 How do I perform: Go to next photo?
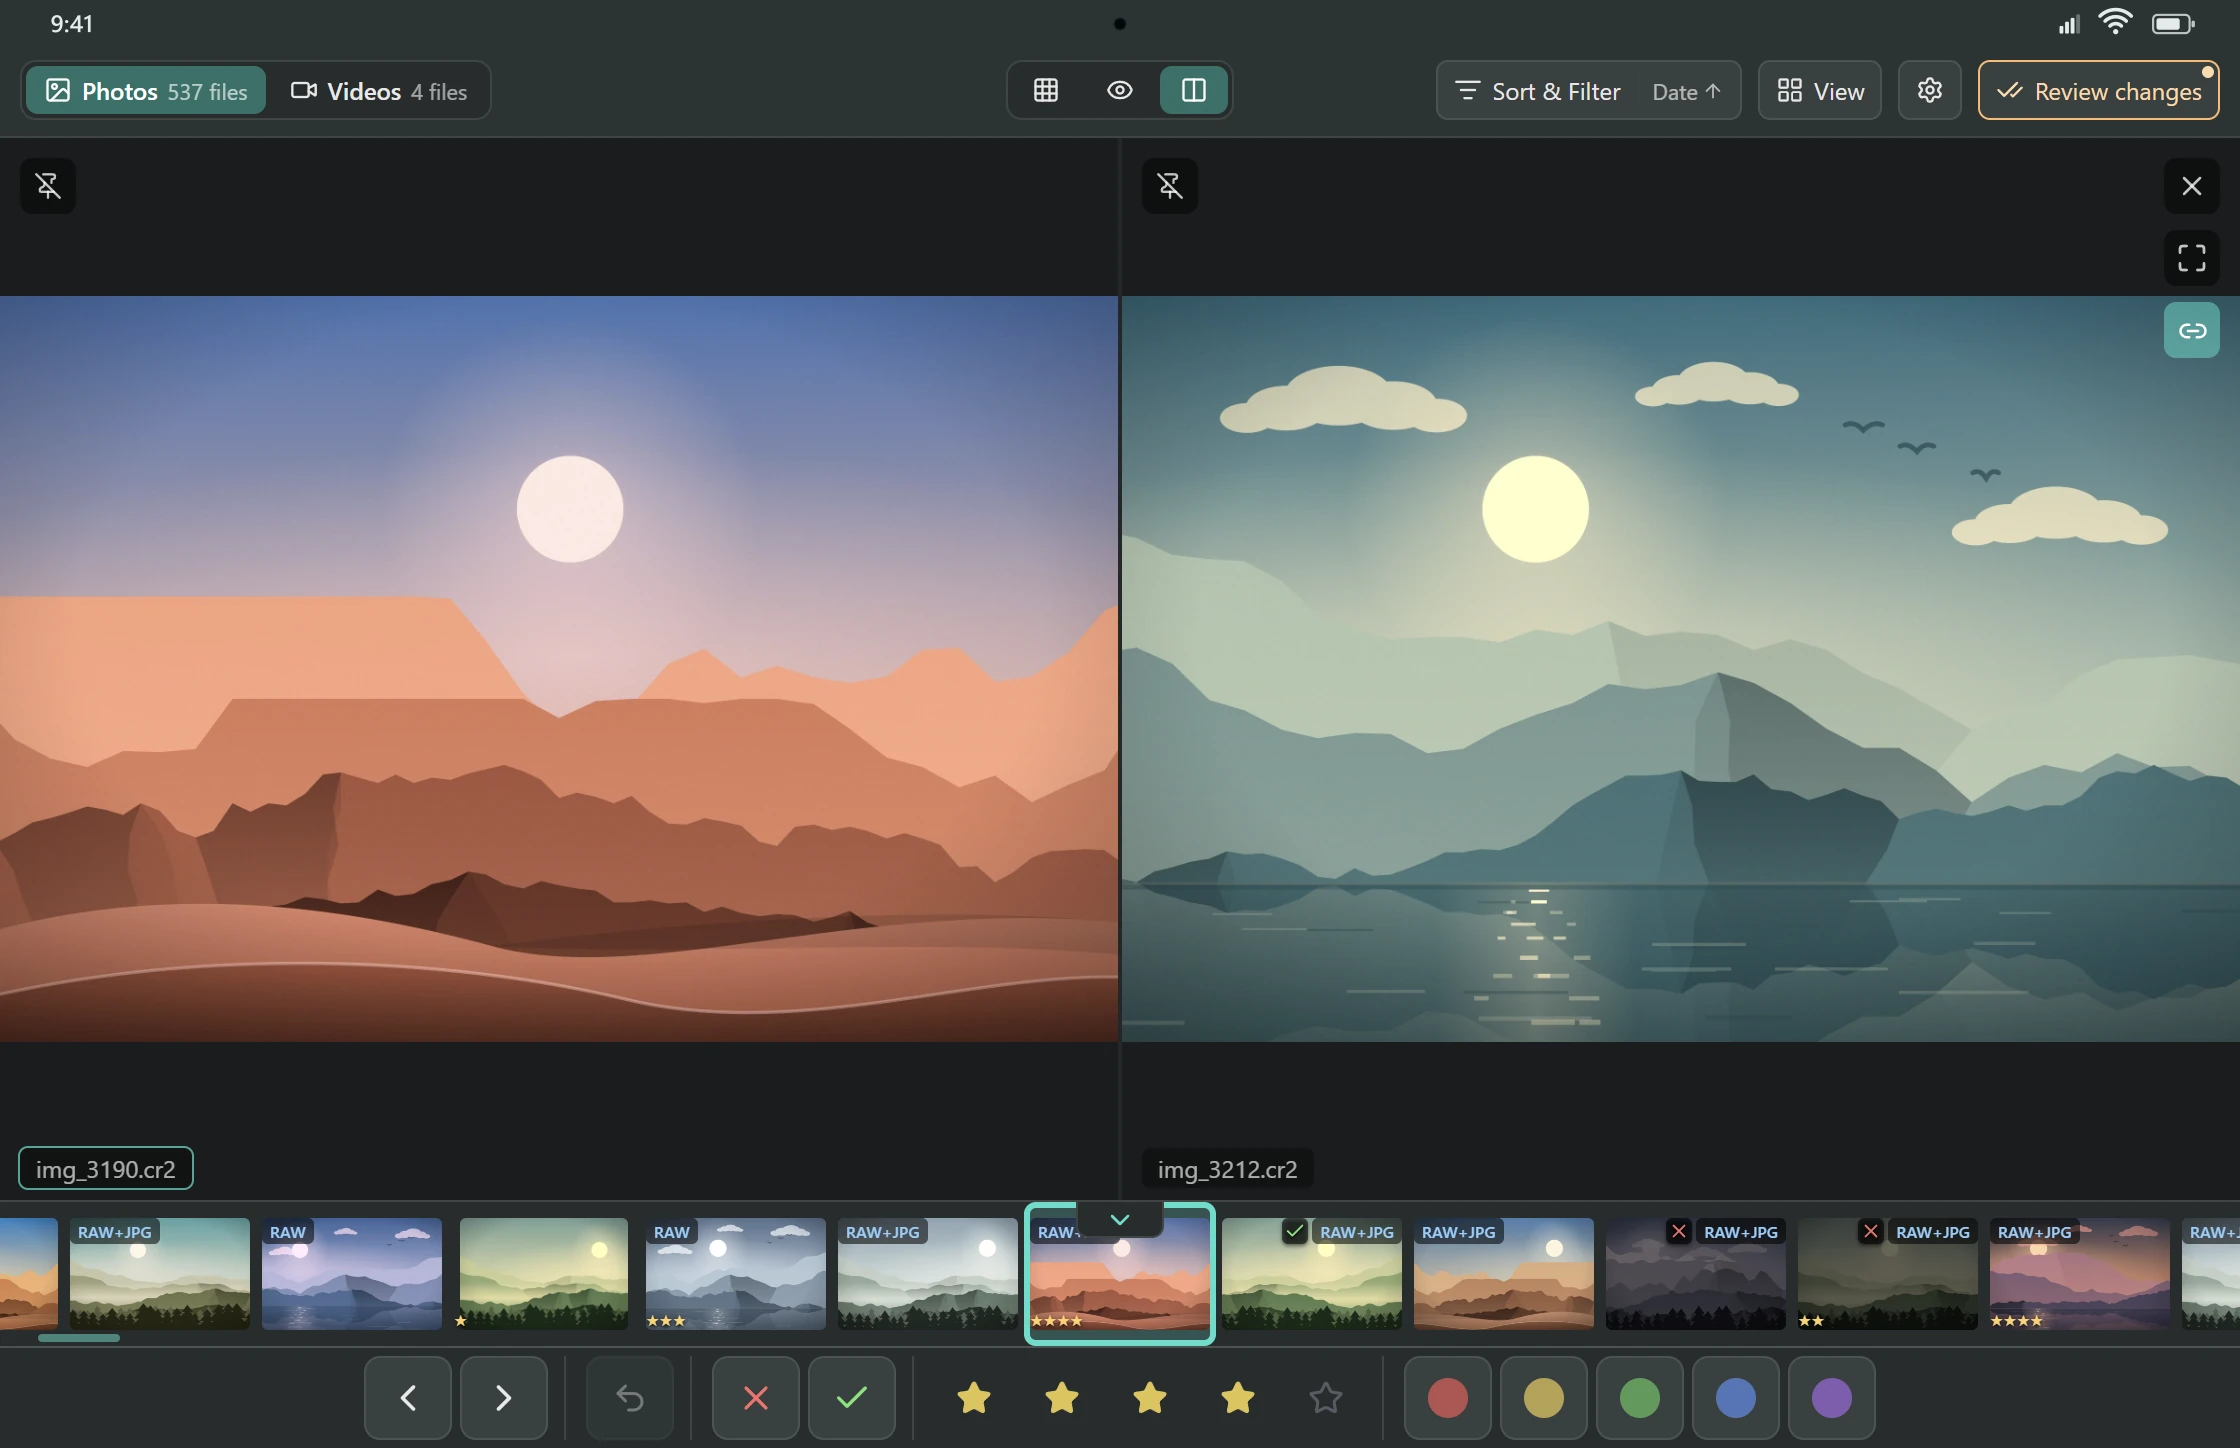pyautogui.click(x=504, y=1398)
